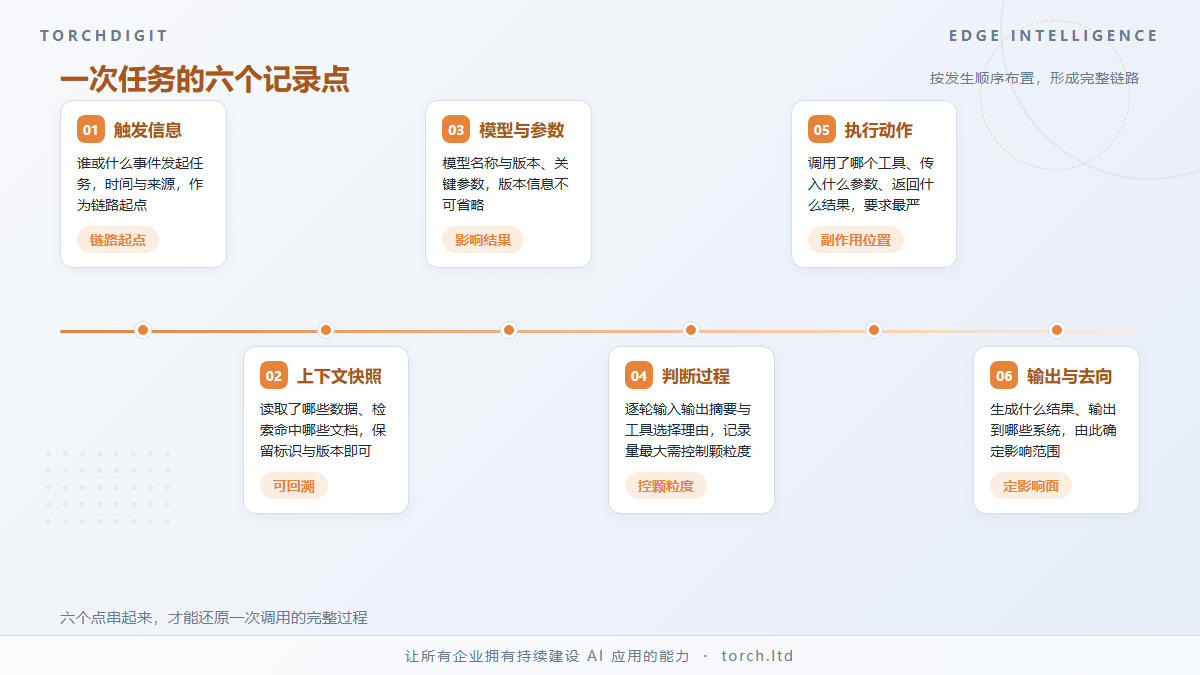Click the 触发信息 card heading

point(148,130)
